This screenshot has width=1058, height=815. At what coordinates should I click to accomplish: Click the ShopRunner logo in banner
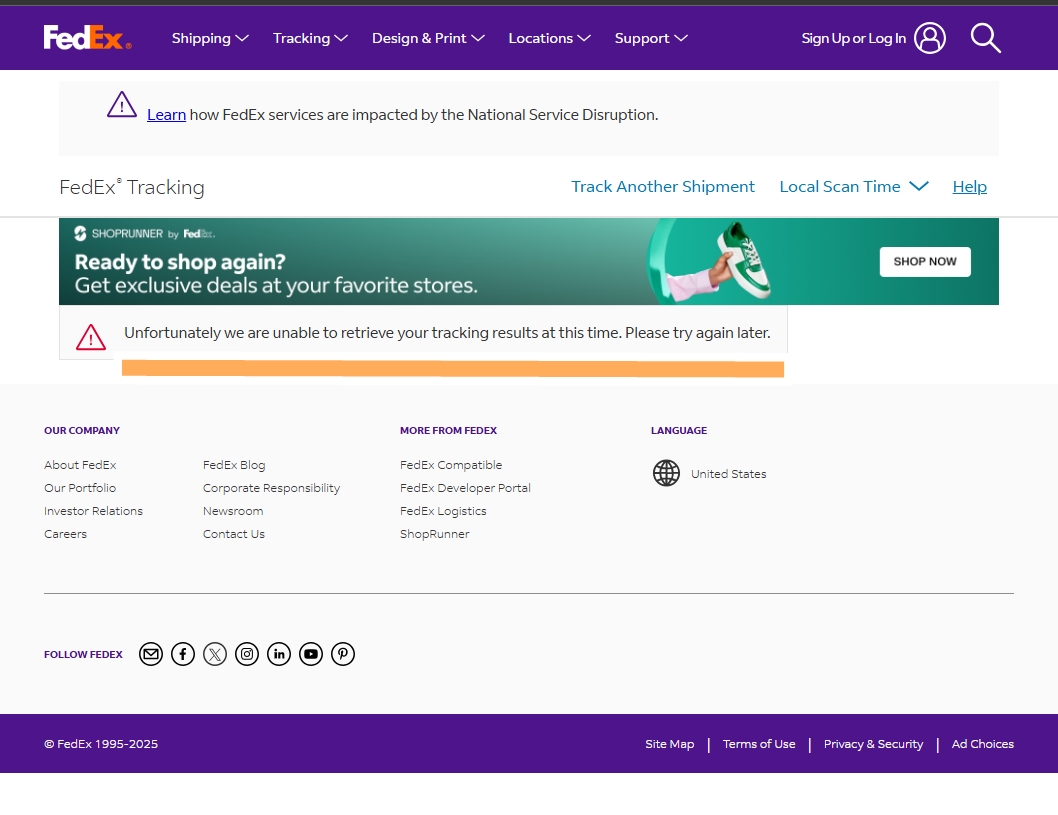tap(144, 233)
